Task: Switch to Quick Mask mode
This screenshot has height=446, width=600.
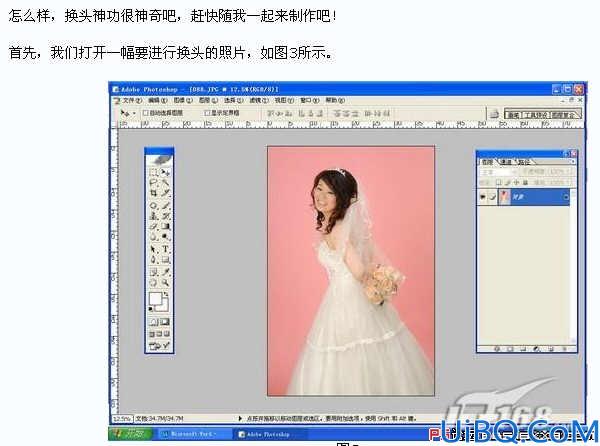Action: click(x=165, y=322)
